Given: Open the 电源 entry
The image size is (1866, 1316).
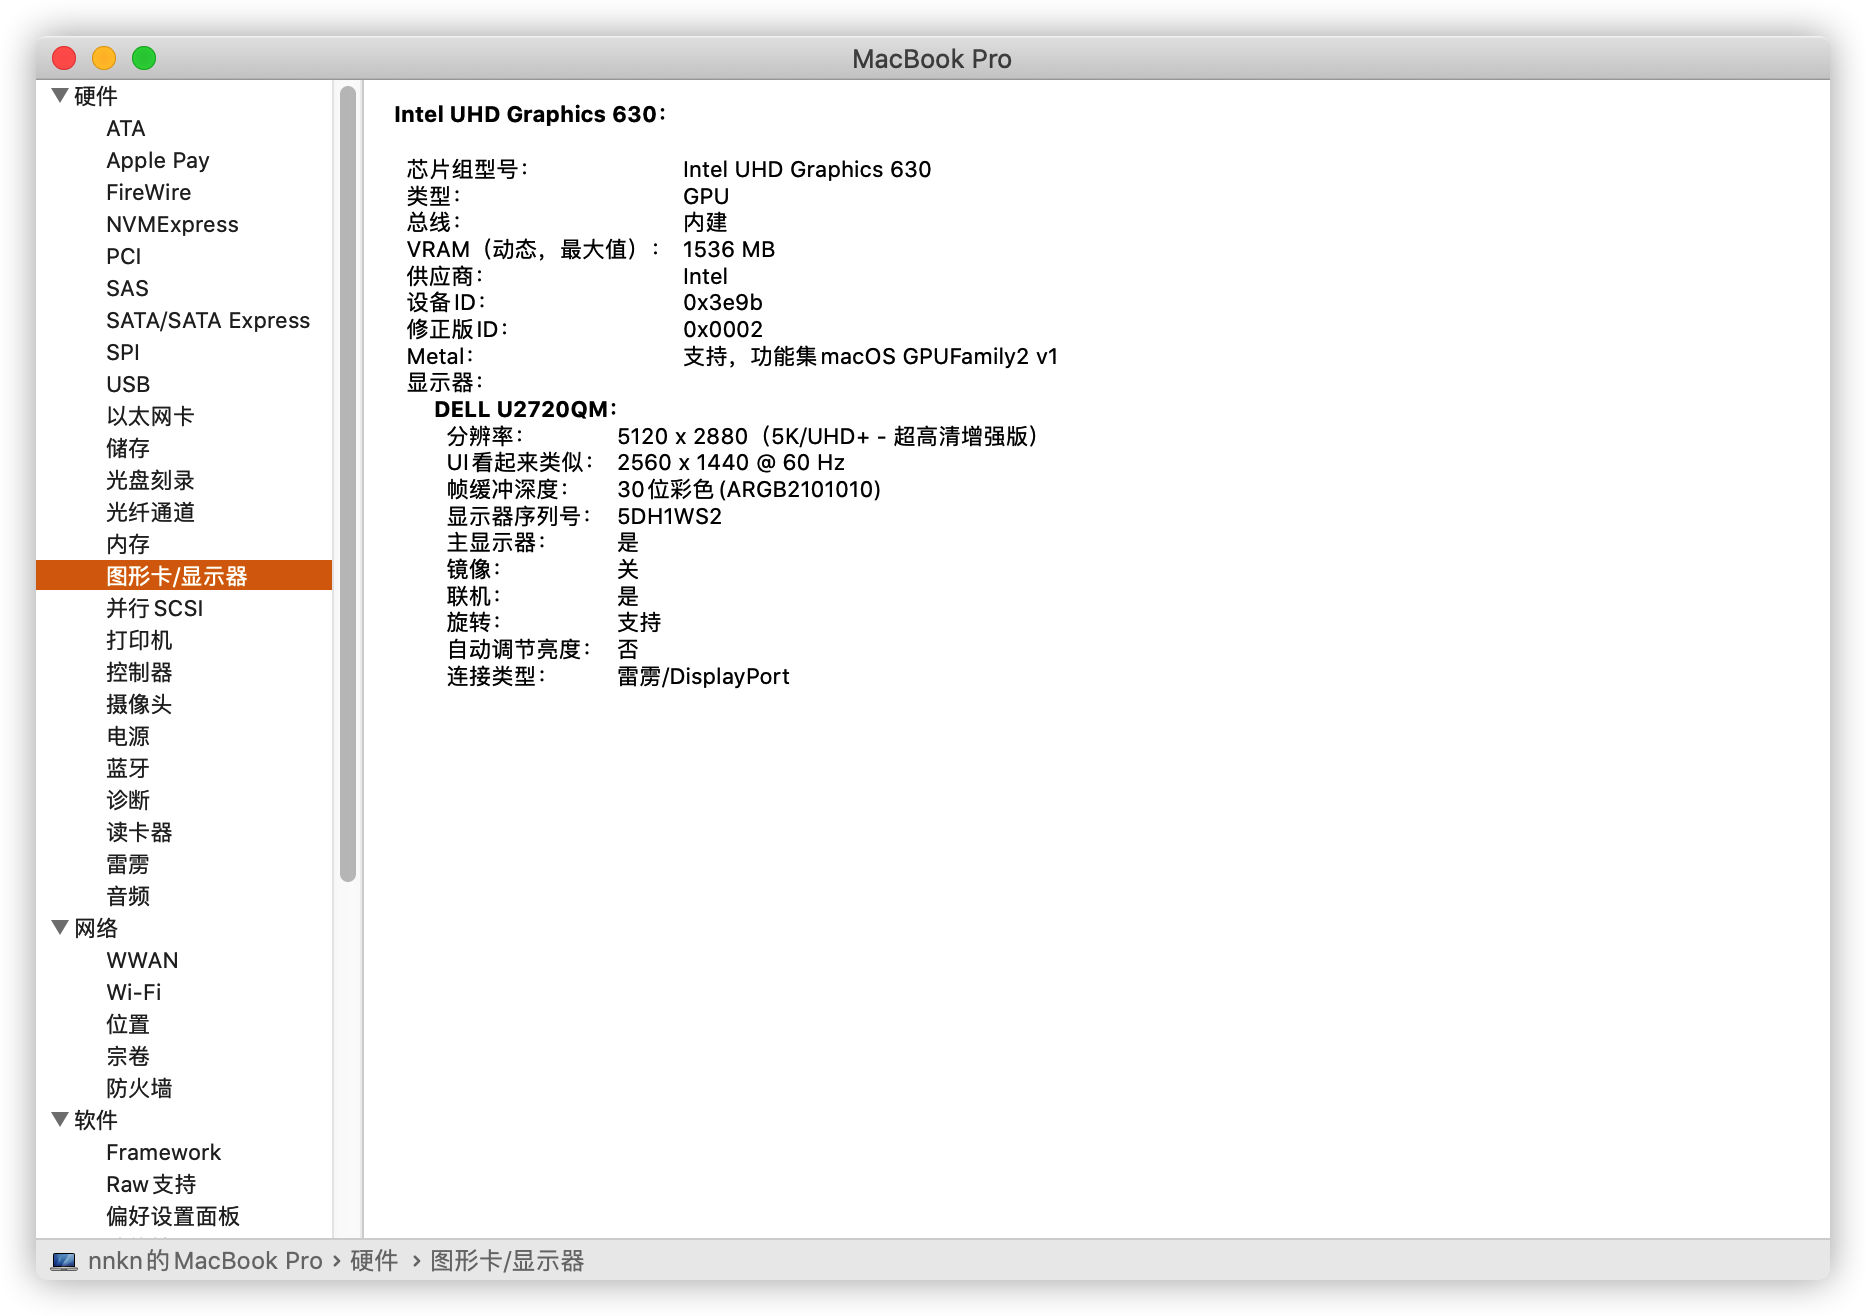Looking at the screenshot, I should tap(128, 736).
